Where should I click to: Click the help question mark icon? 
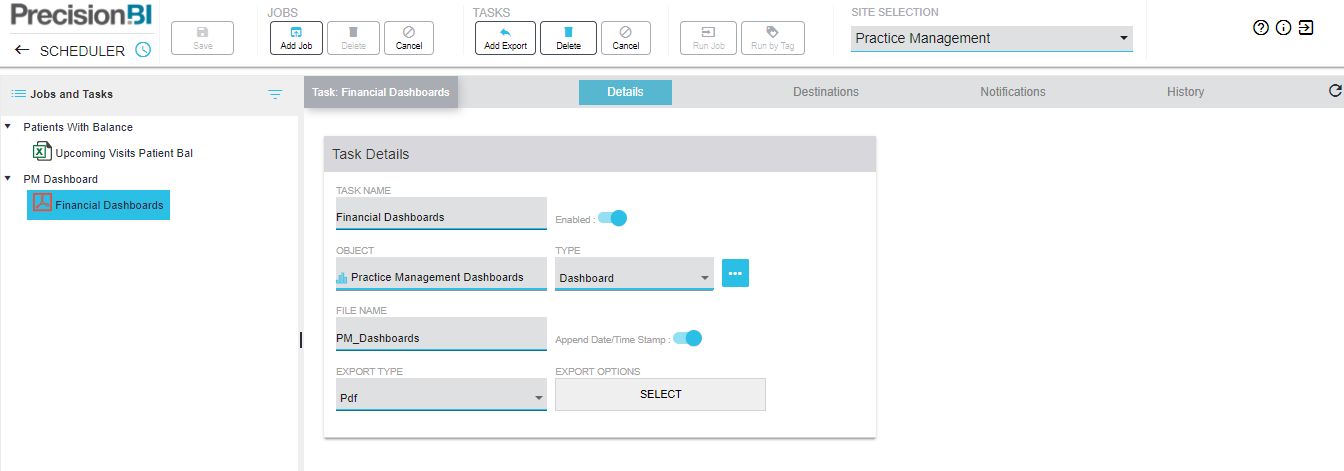(x=1261, y=28)
